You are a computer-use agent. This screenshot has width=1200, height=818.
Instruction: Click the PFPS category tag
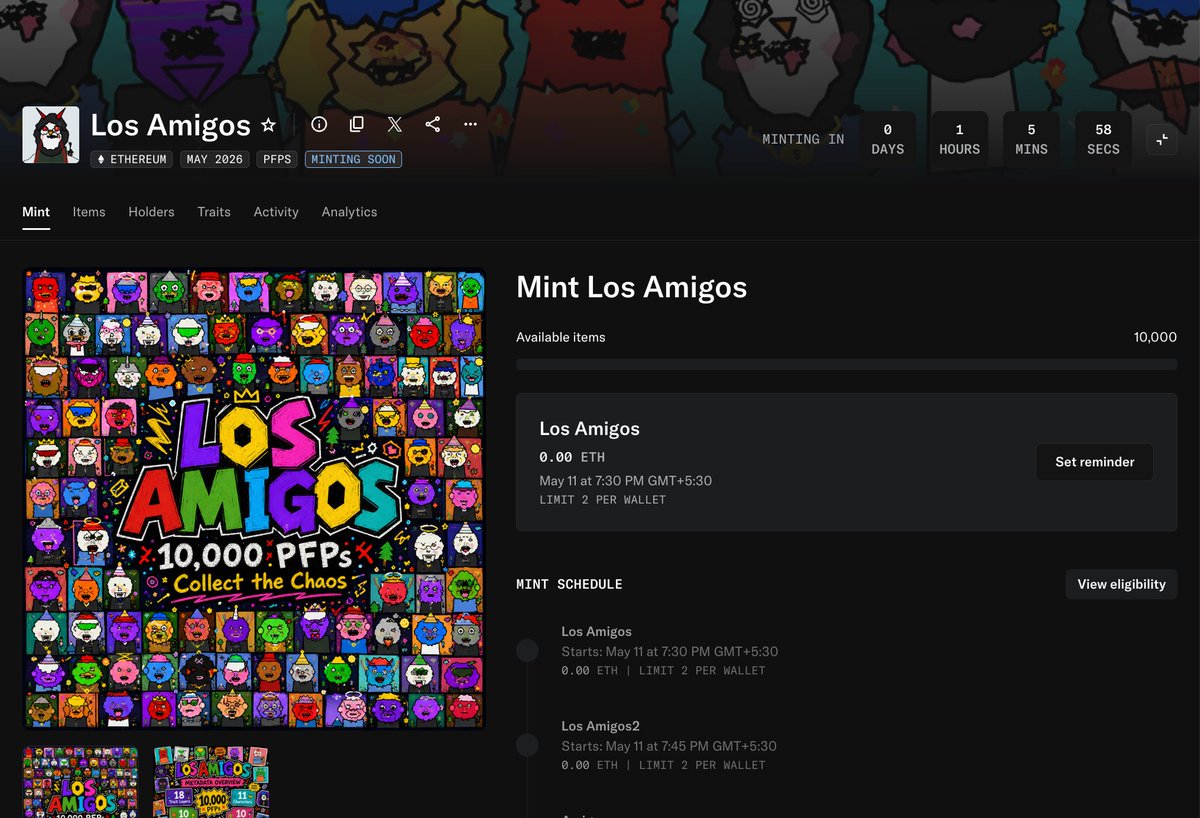point(277,159)
